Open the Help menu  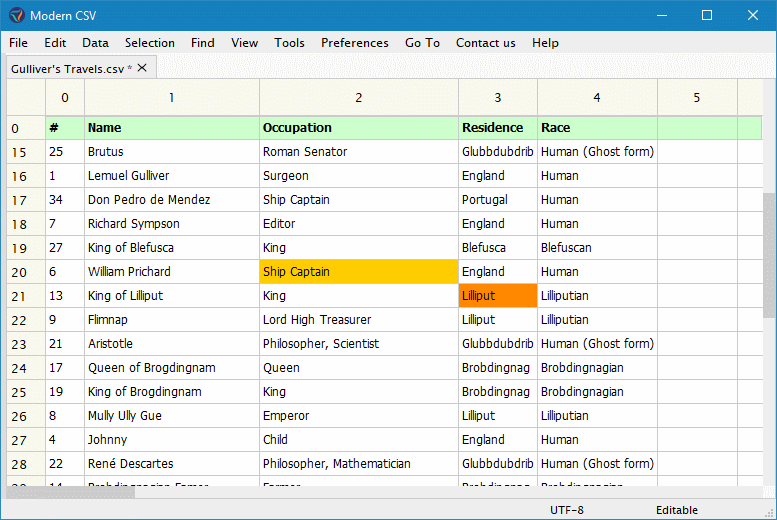point(545,43)
